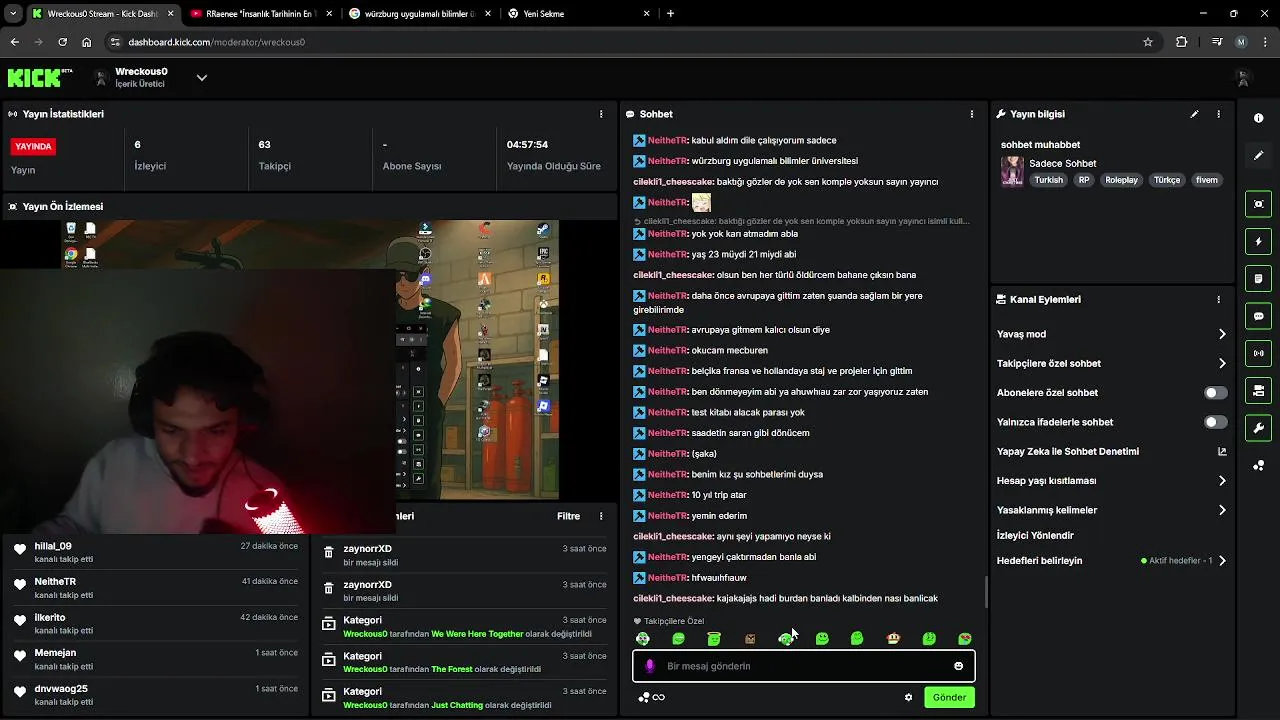Toggle the wrench stream info widget in sidebar
The image size is (1280, 720).
point(1258,428)
